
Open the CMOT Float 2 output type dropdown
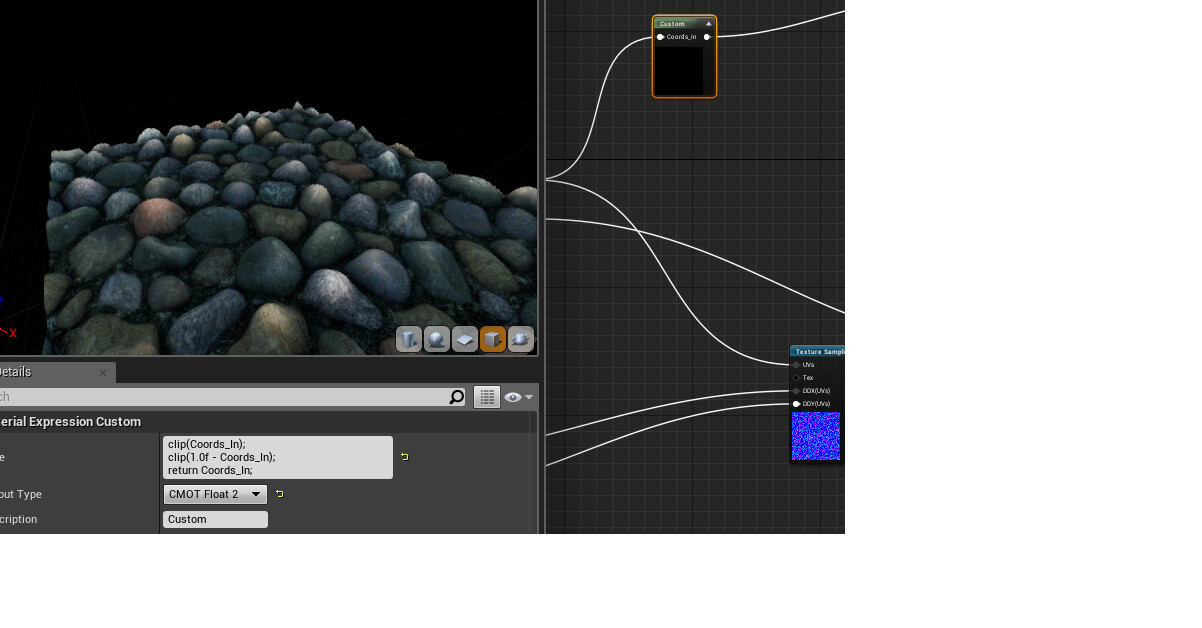(215, 494)
